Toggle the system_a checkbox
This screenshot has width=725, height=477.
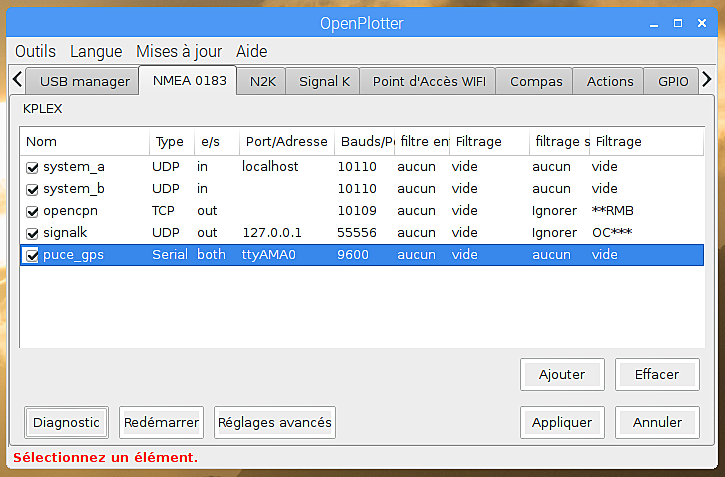tap(32, 167)
